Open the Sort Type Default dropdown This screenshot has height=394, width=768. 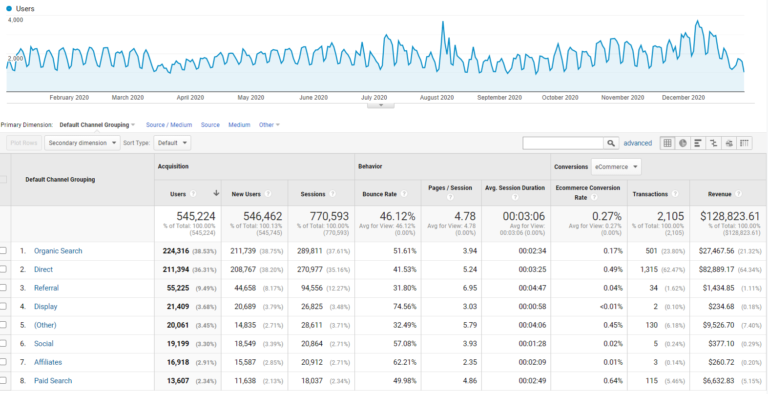click(x=172, y=143)
